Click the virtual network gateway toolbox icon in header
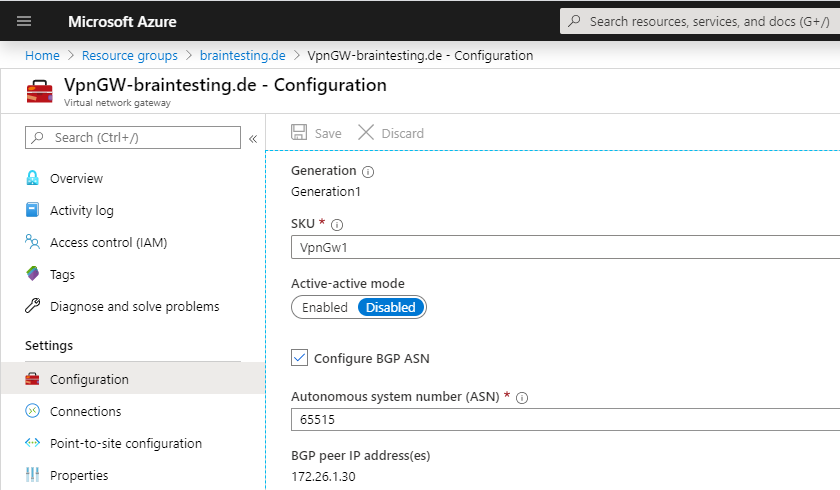The height and width of the screenshot is (490, 840). 40,91
